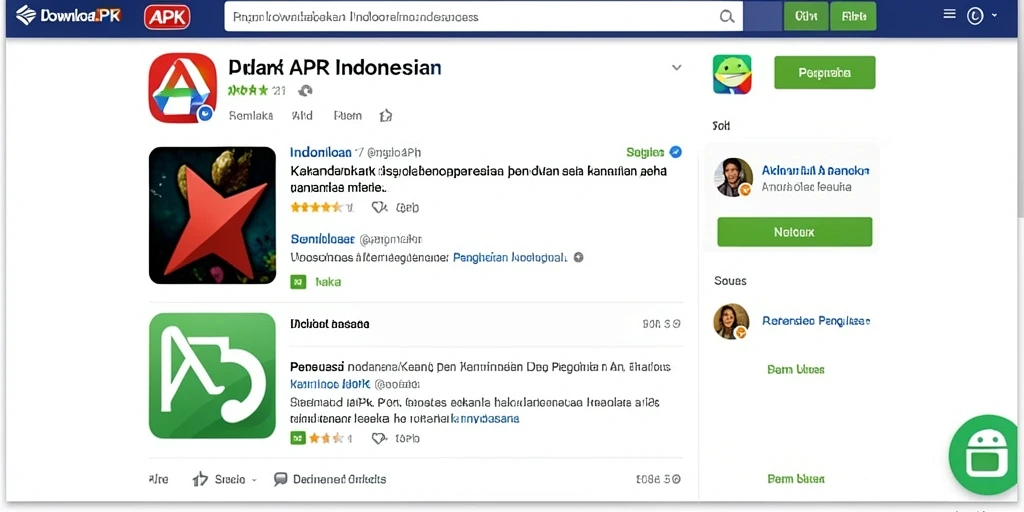Click the small green icon beside Naka
The width and height of the screenshot is (1024, 512).
[x=298, y=281]
